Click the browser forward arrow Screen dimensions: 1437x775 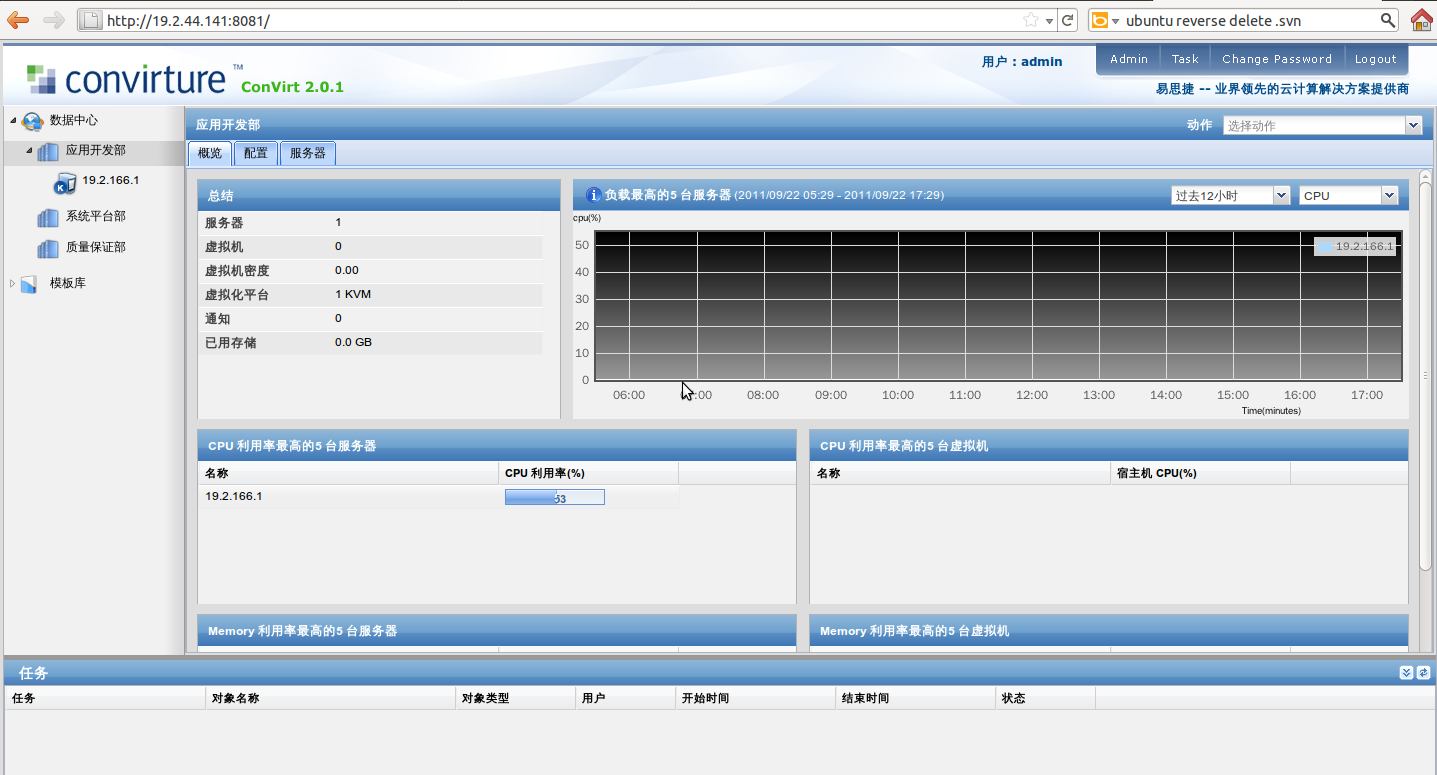(x=54, y=20)
